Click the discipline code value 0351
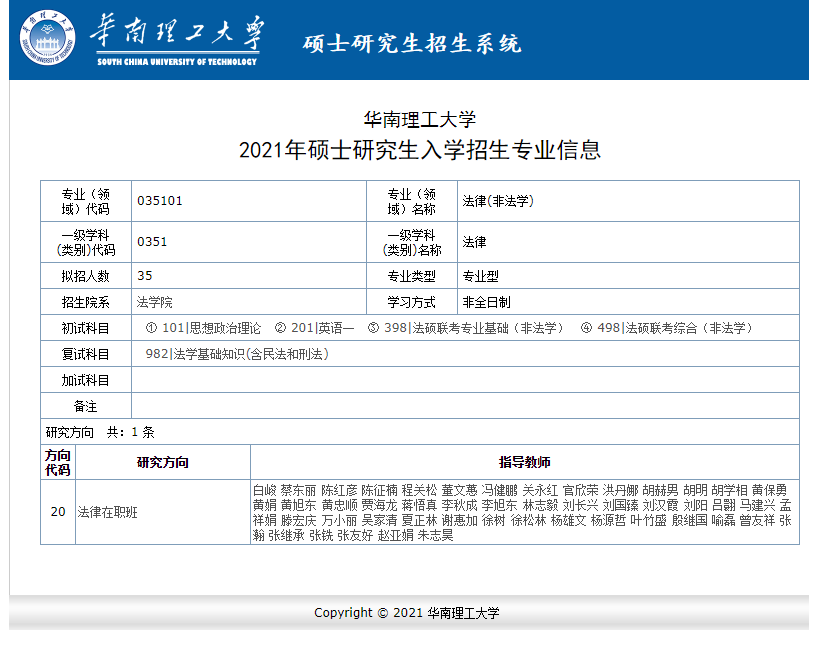 pos(152,242)
